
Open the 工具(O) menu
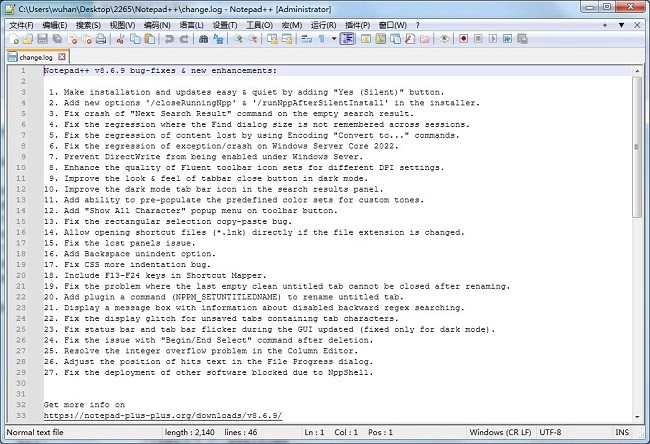tap(260, 25)
